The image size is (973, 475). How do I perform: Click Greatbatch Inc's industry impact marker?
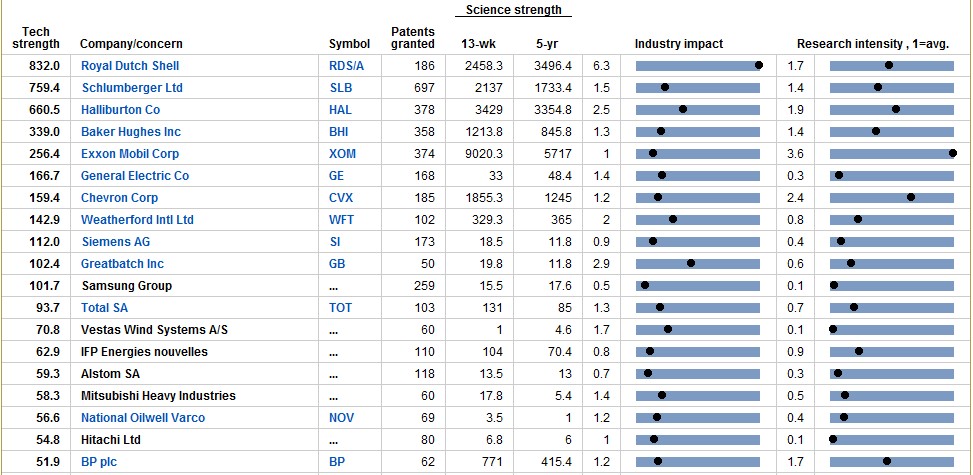(x=691, y=264)
